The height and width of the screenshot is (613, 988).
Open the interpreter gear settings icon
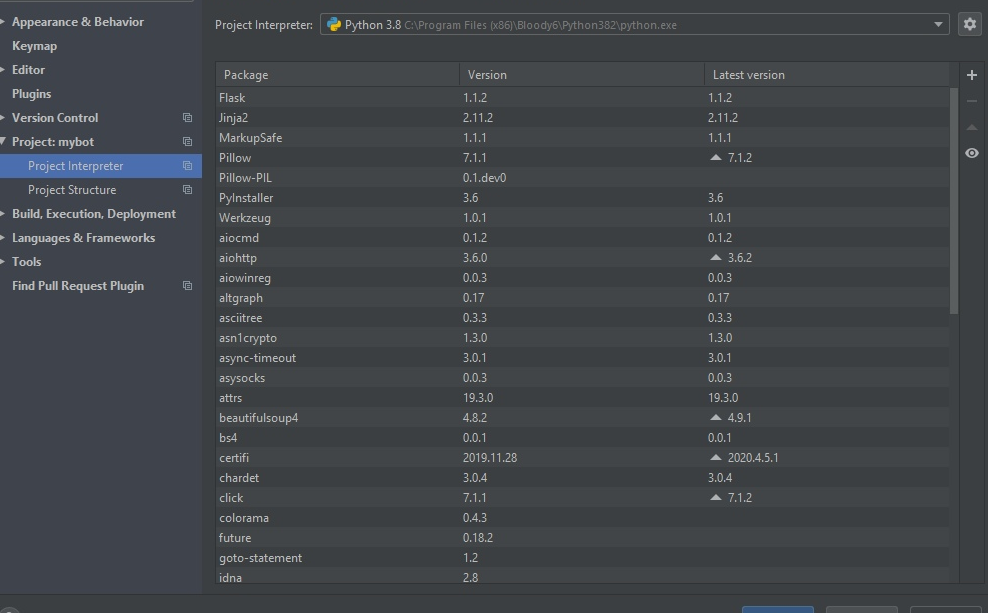[x=969, y=25]
